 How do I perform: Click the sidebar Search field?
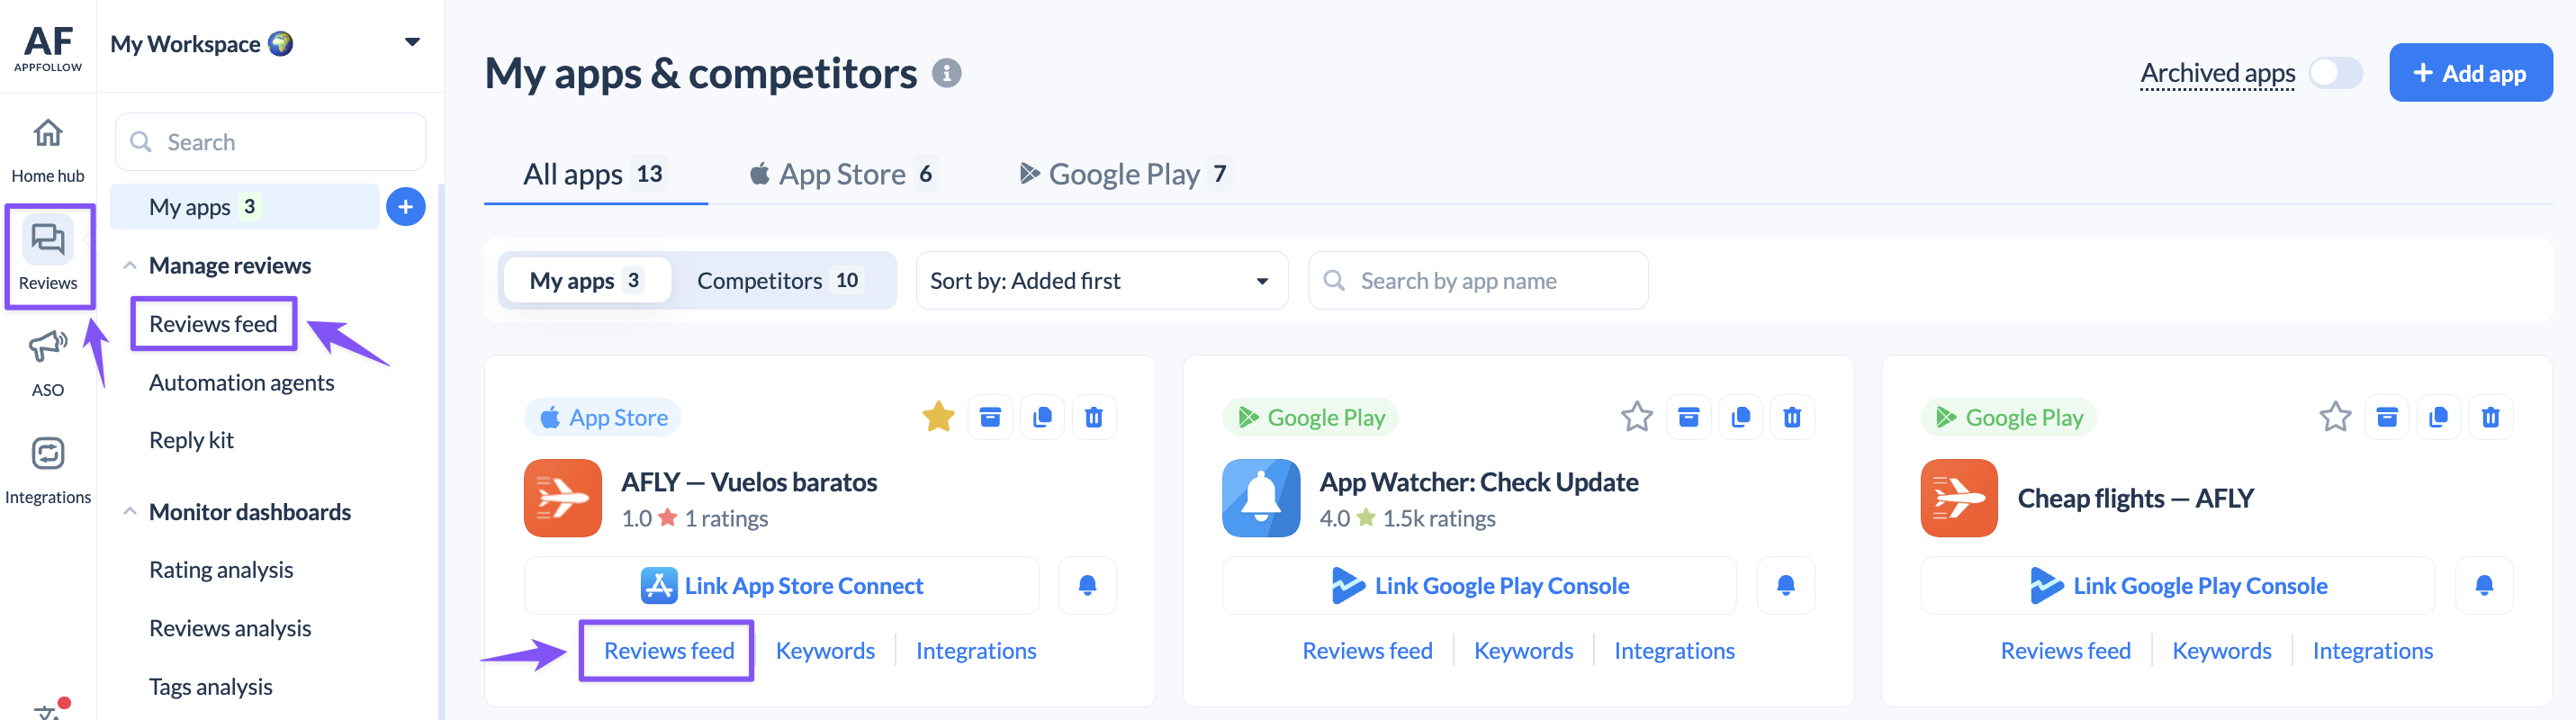[x=271, y=142]
